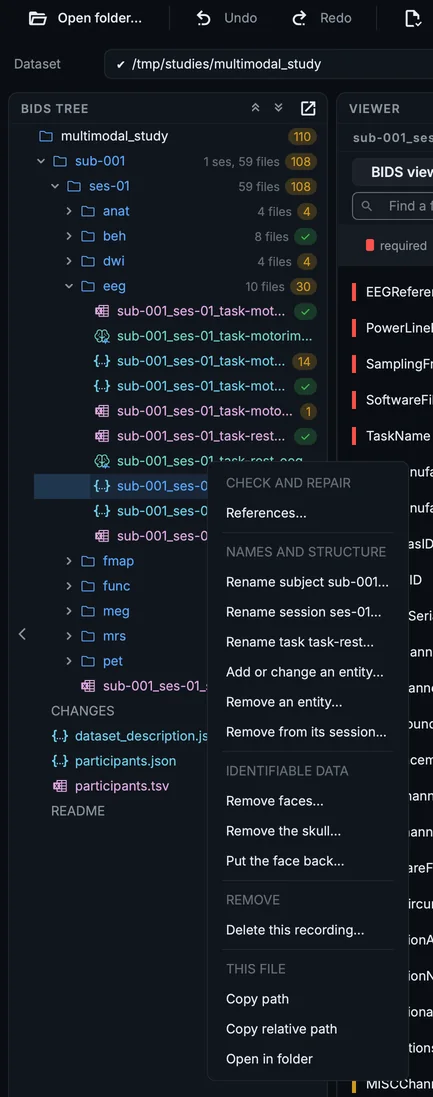Toggle the red required legend chip
The width and height of the screenshot is (433, 1097).
tap(397, 246)
